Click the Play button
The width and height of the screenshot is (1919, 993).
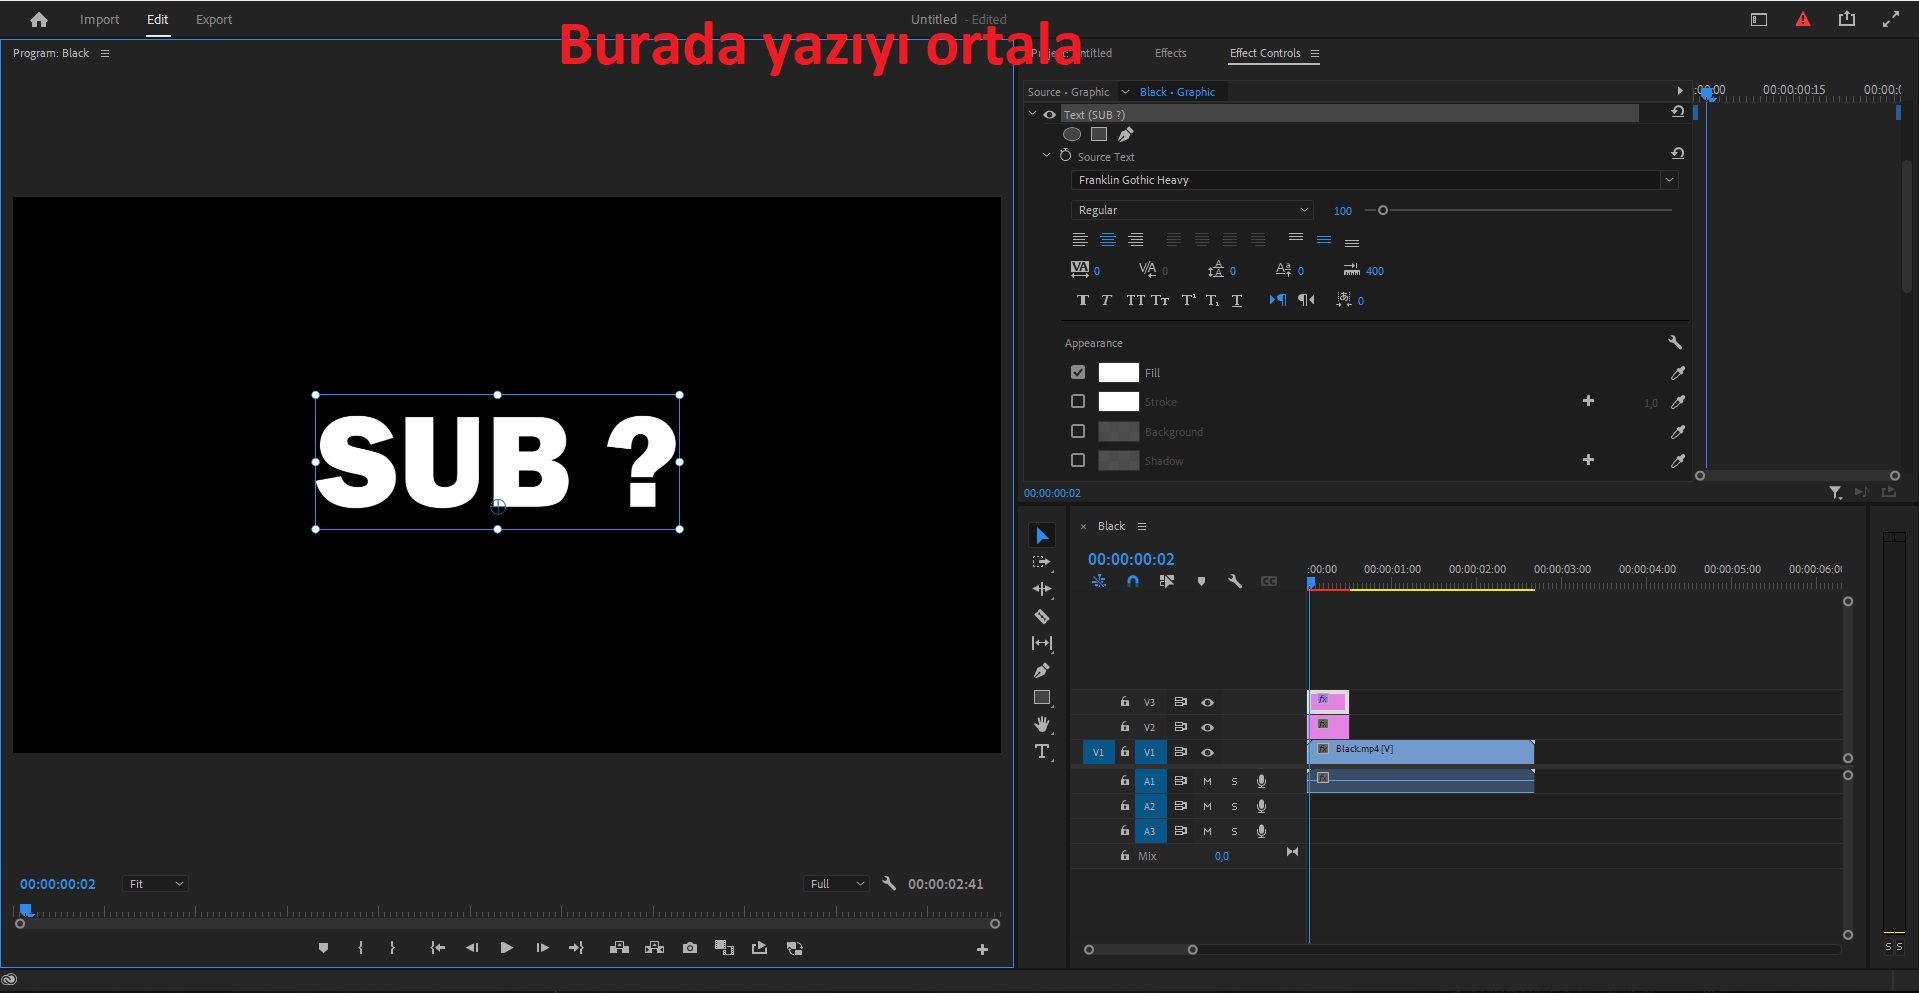(x=507, y=948)
